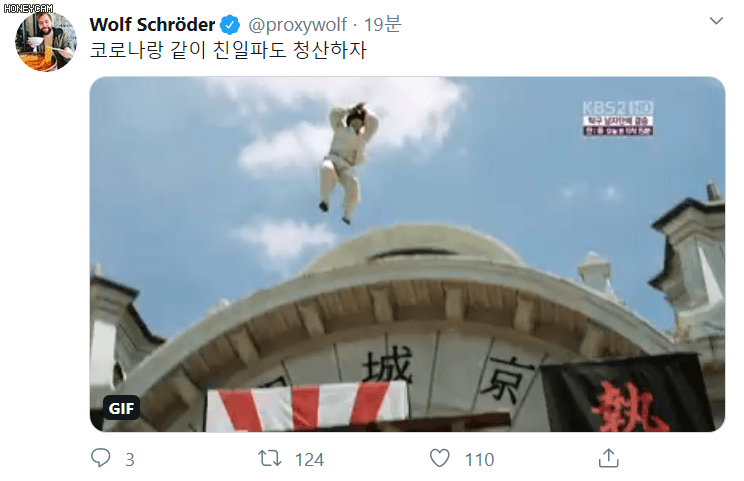Click the red and white striped banner
This screenshot has width=744, height=481.
[x=307, y=407]
